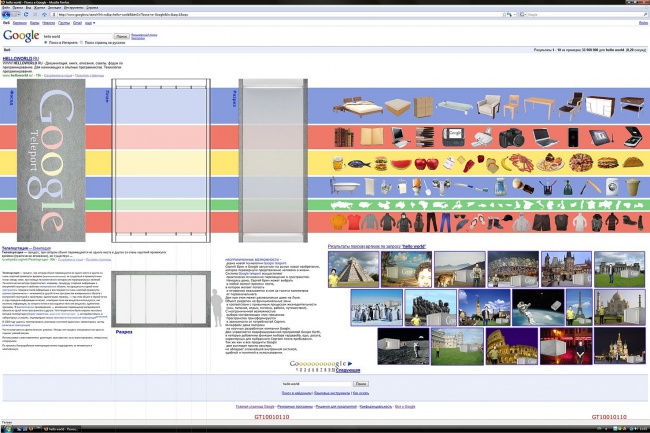Open the Firefox home page icon
Viewport: 650px width, 433px height.
coord(44,15)
